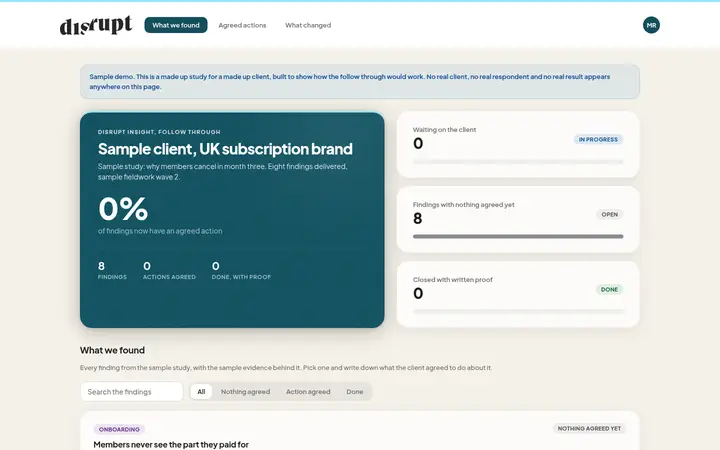
Task: Select the What we found tab
Action: pyautogui.click(x=176, y=25)
